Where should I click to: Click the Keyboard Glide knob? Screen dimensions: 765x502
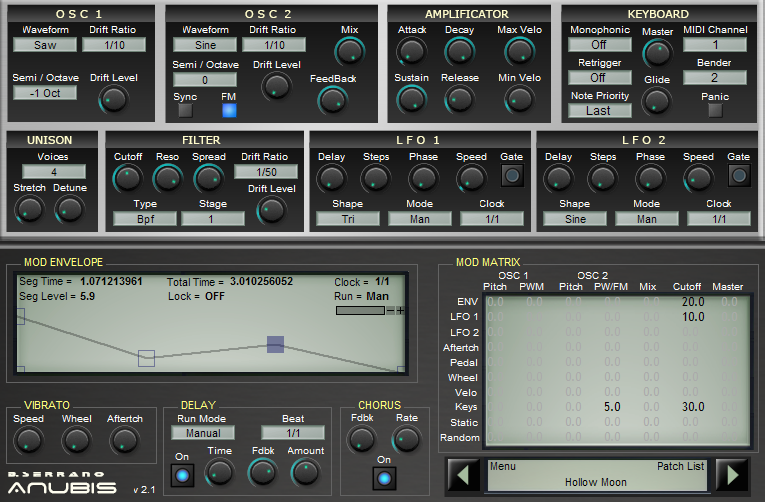656,100
